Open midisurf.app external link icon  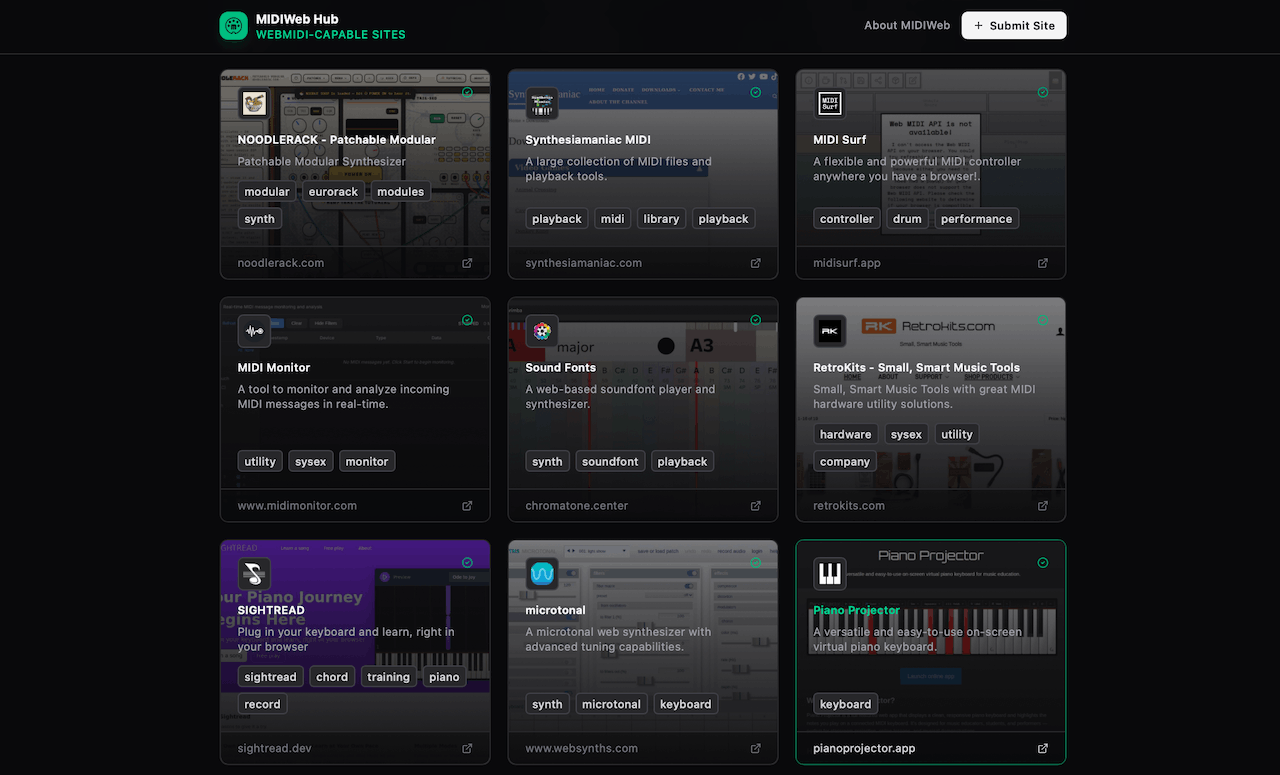[1043, 263]
